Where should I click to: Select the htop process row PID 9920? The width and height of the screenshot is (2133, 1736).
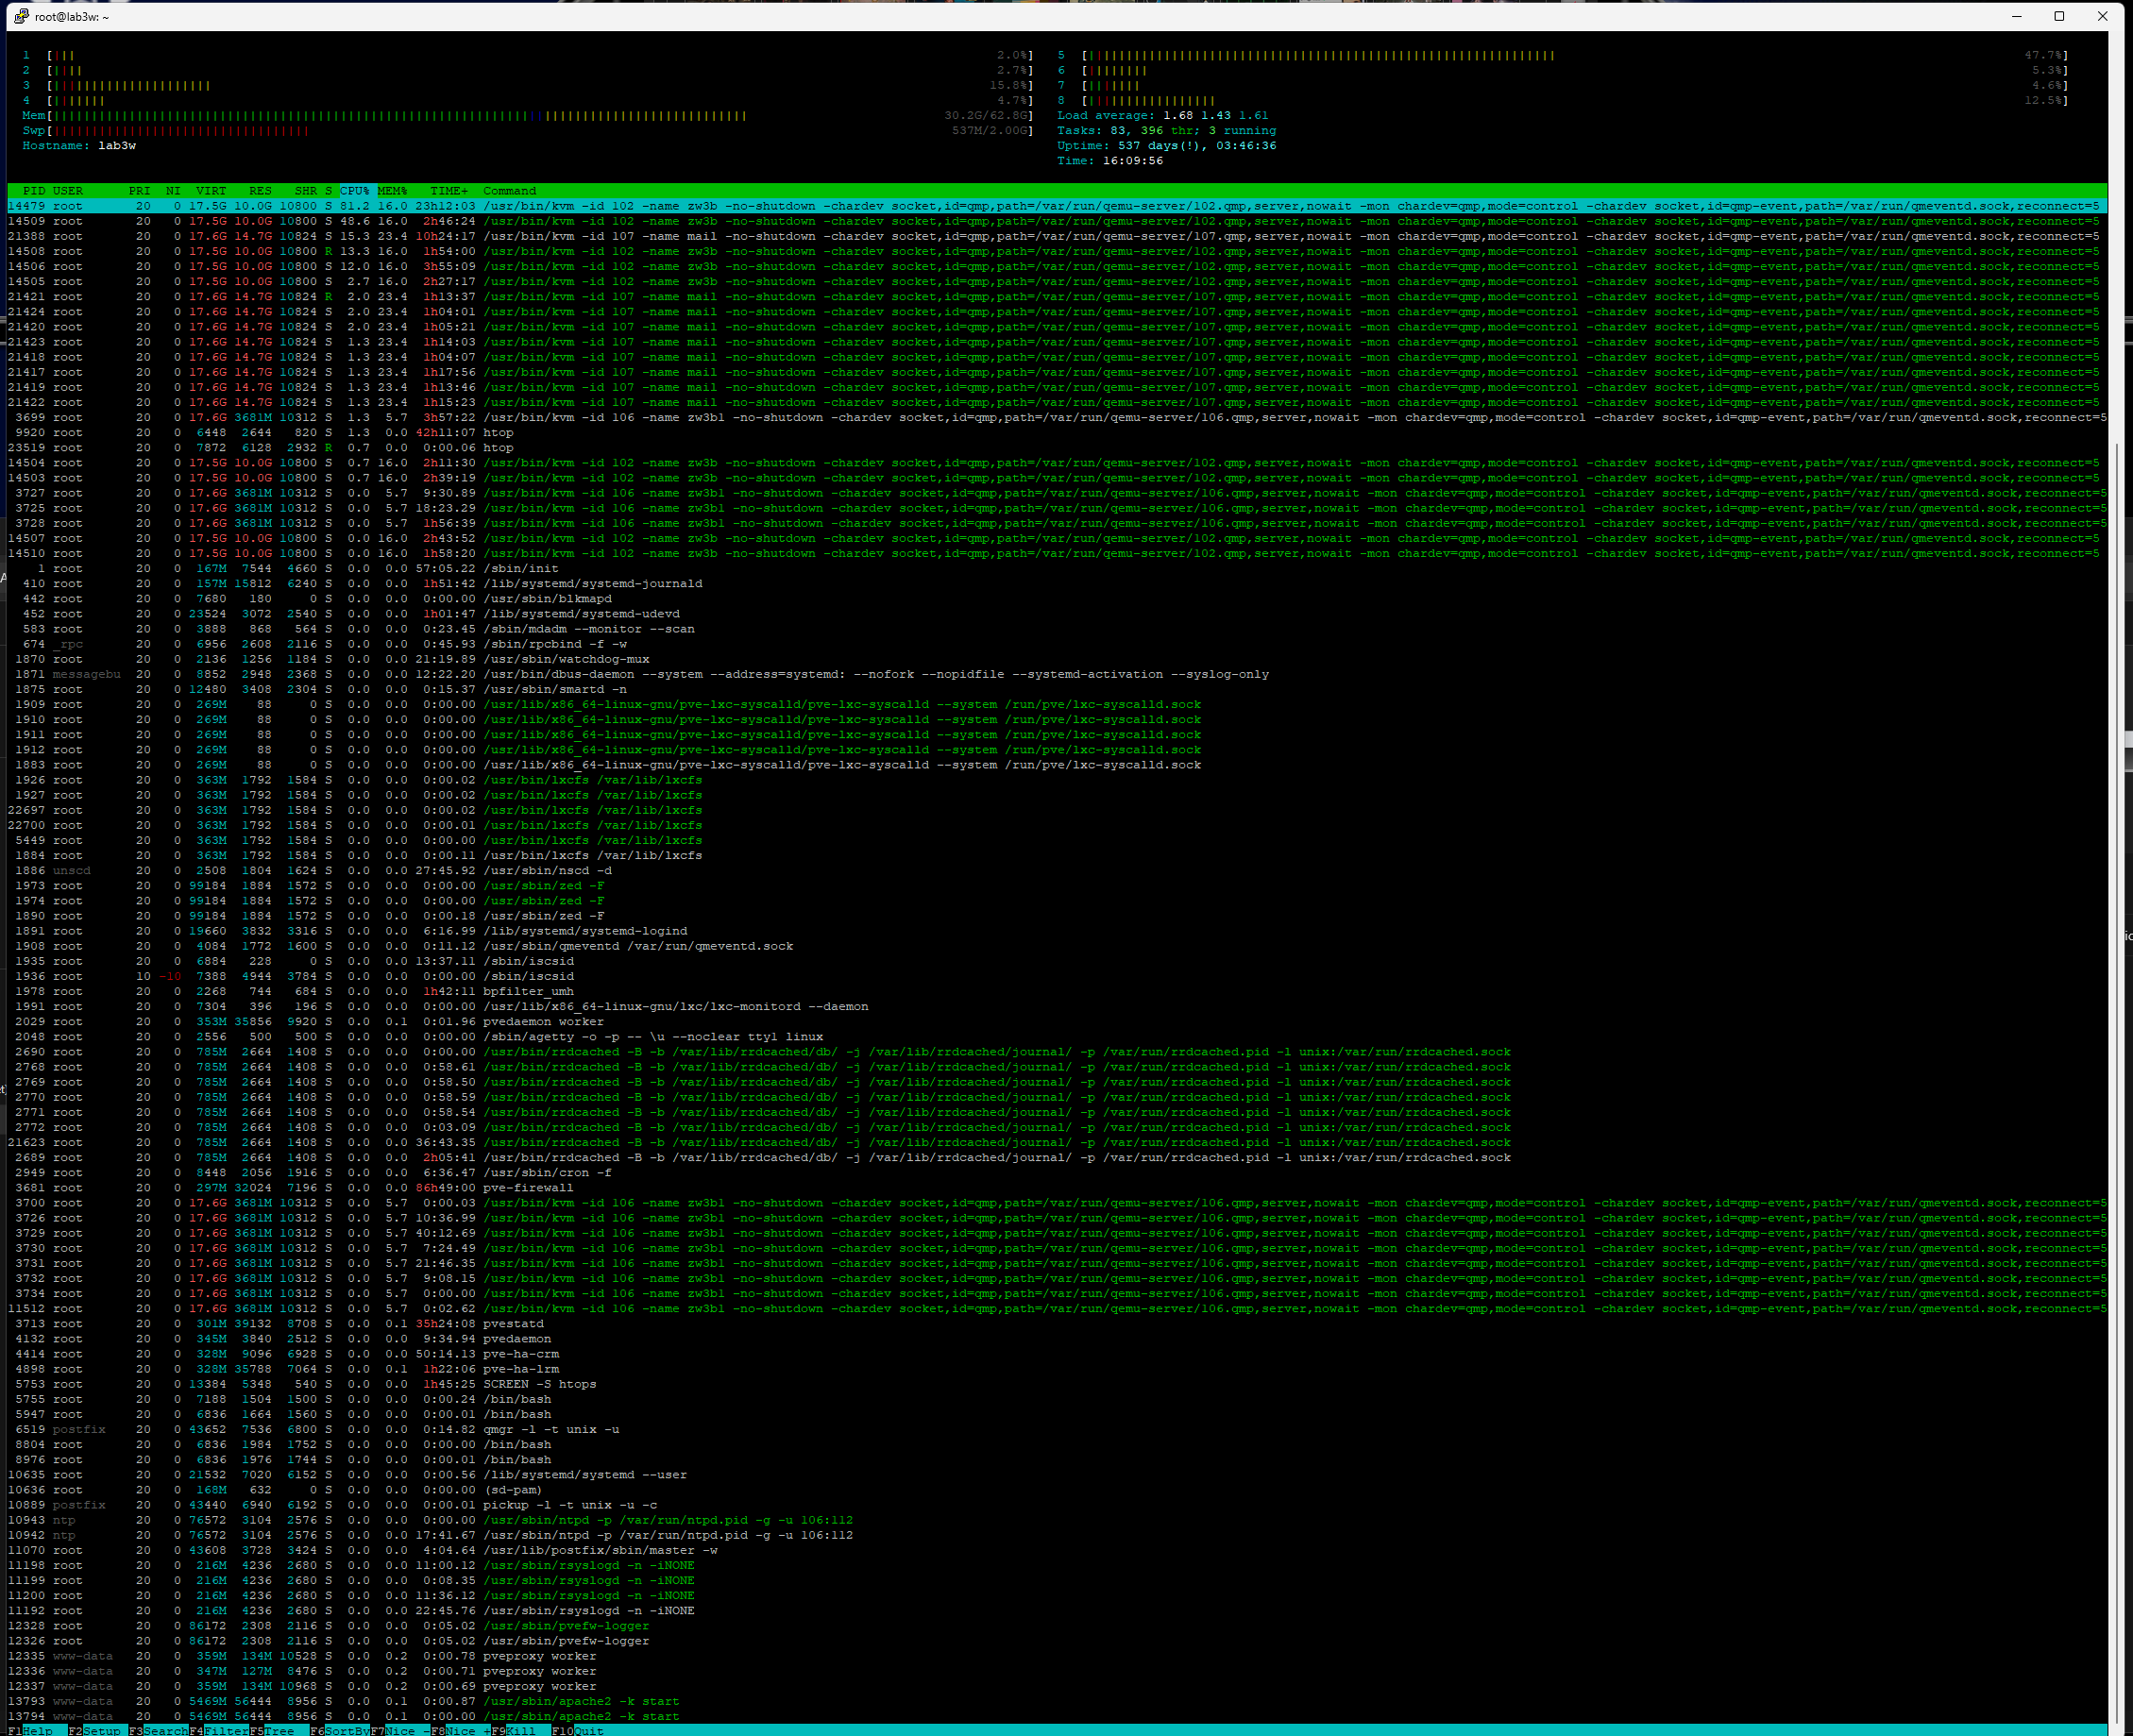coord(1057,433)
